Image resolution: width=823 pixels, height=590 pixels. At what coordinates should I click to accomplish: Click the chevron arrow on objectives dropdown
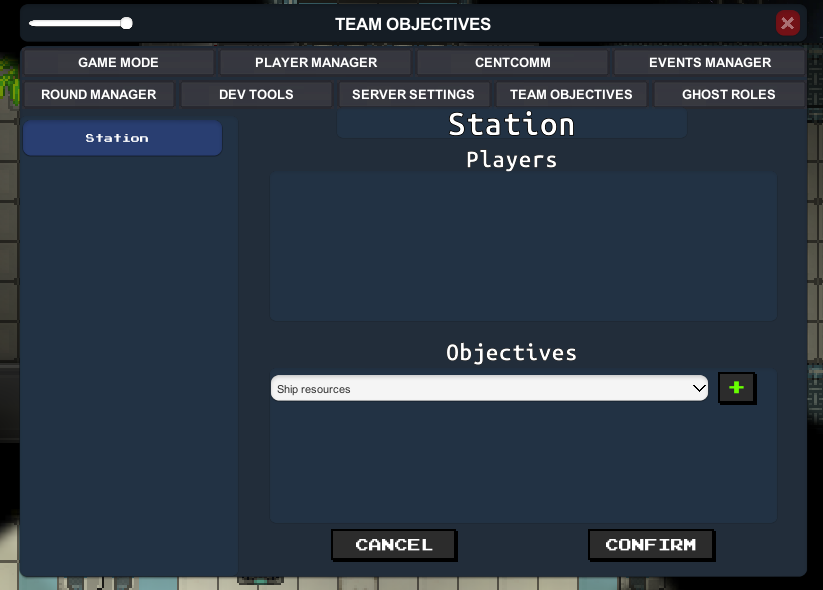tap(699, 388)
